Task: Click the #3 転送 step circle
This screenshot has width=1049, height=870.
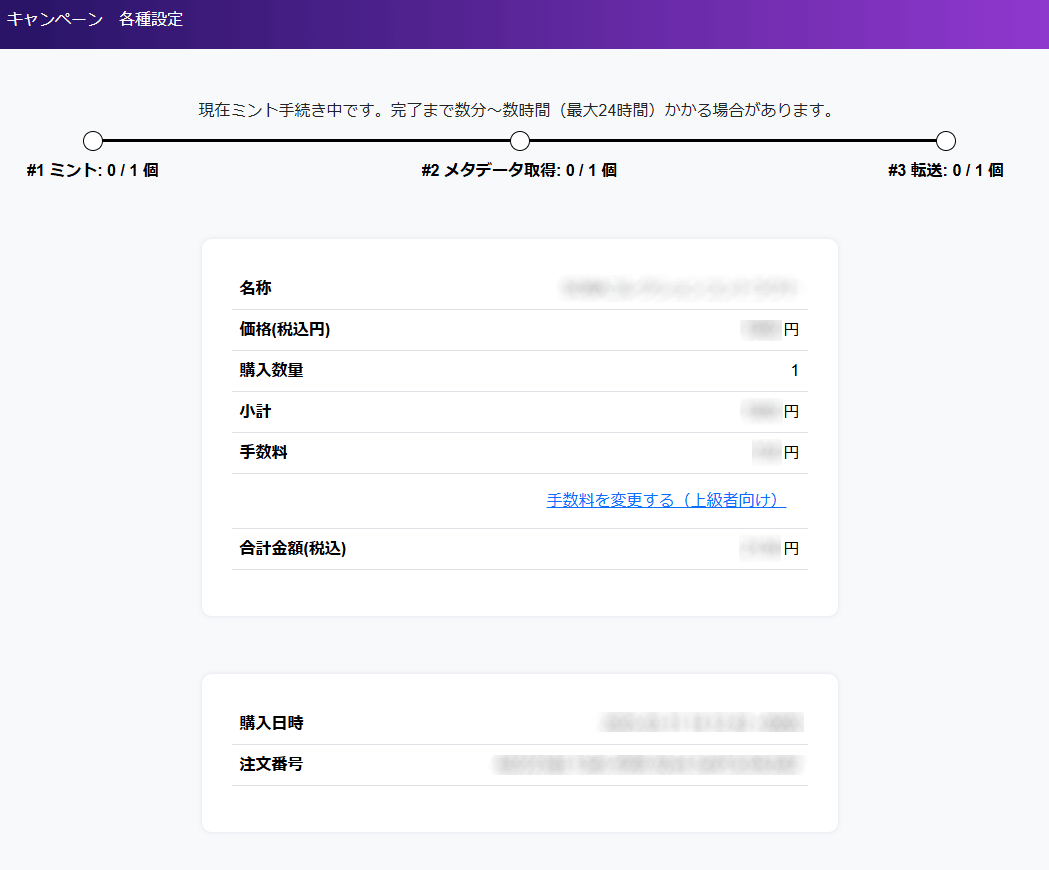Action: coord(946,141)
